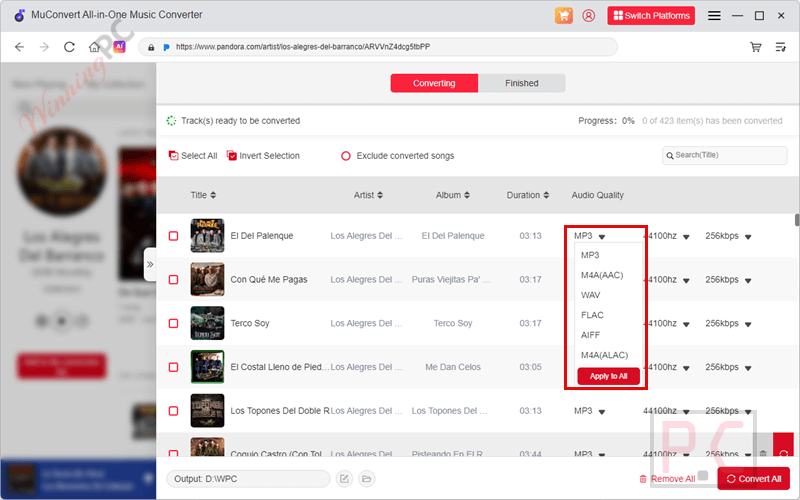The width and height of the screenshot is (800, 500).
Task: Click the "Los Alegres Del ..." artist of Terco Soy
Action: [x=366, y=323]
